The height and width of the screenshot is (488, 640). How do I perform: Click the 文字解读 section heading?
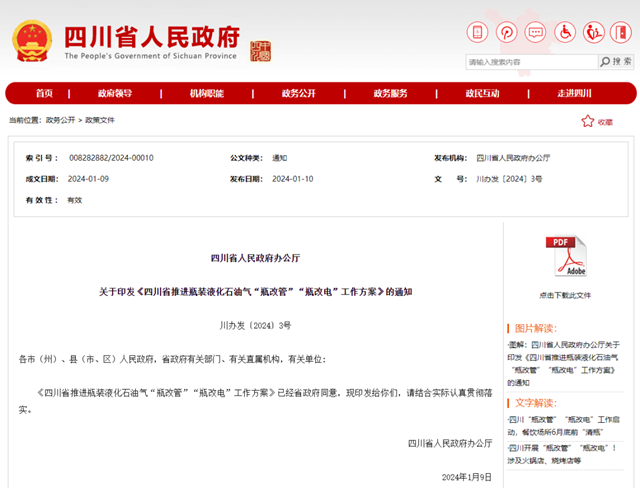[536, 403]
